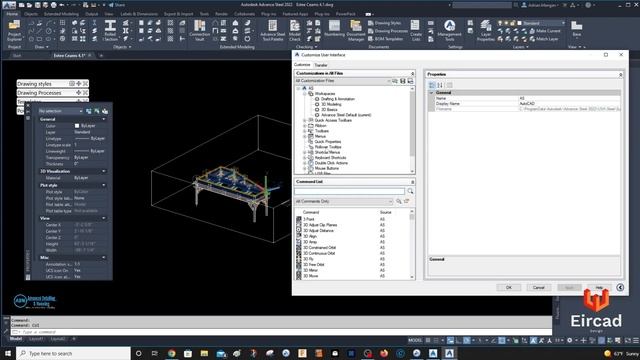
Task: Click the Share button in title bar
Action: [x=117, y=5]
